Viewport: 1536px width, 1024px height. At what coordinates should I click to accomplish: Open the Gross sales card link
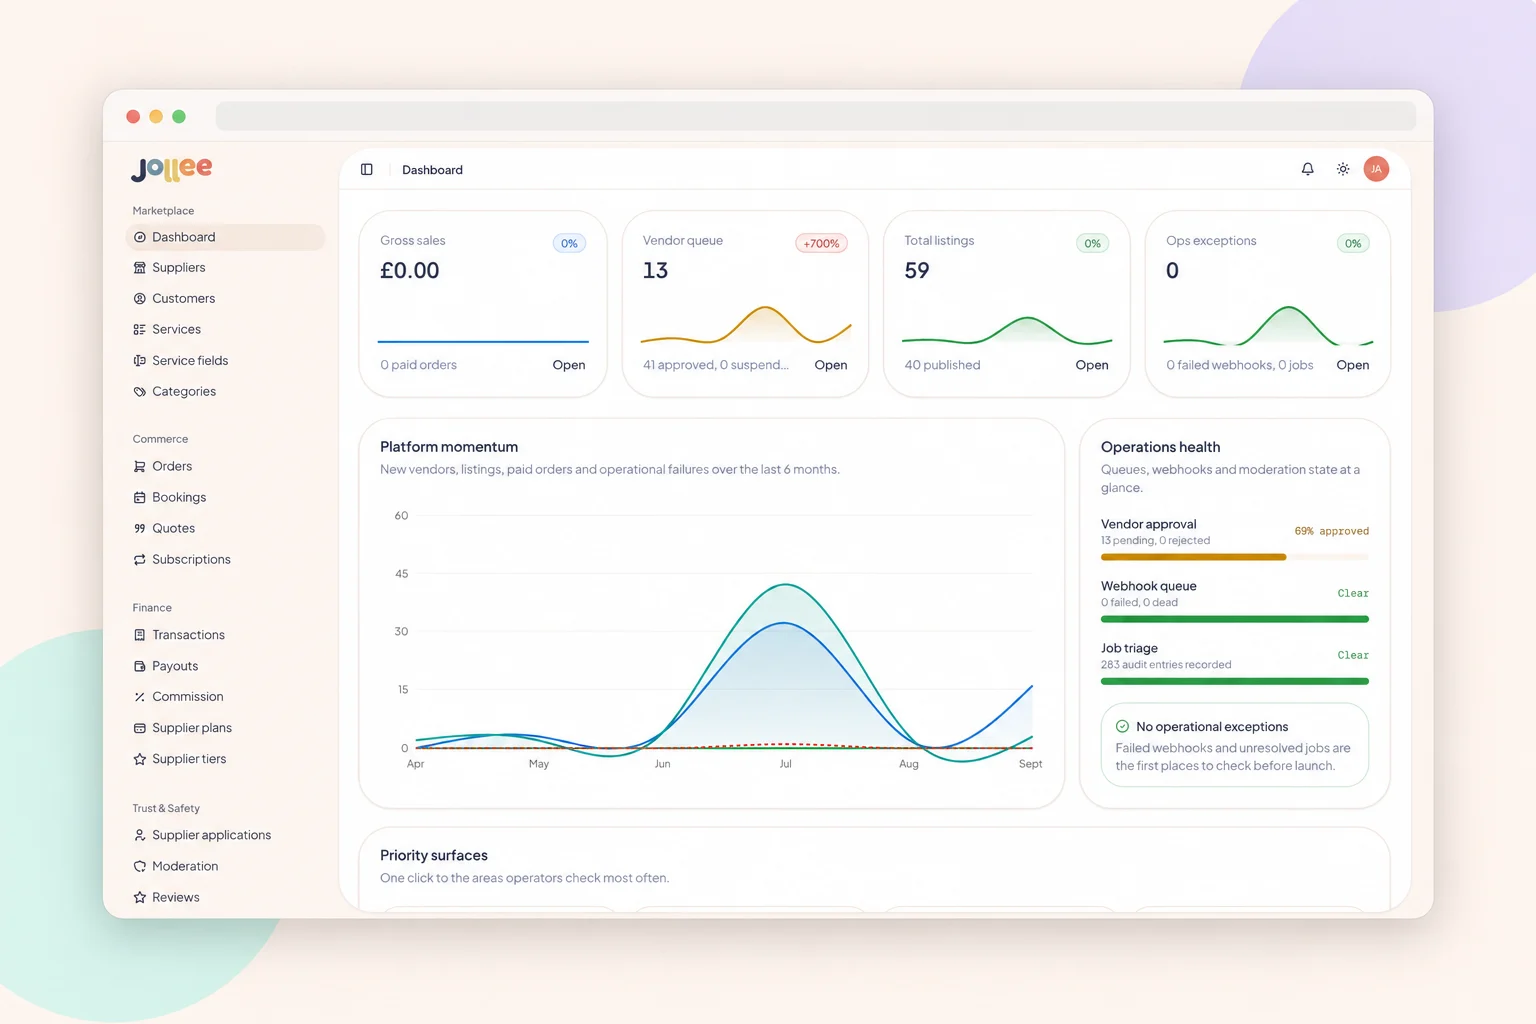pos(568,365)
